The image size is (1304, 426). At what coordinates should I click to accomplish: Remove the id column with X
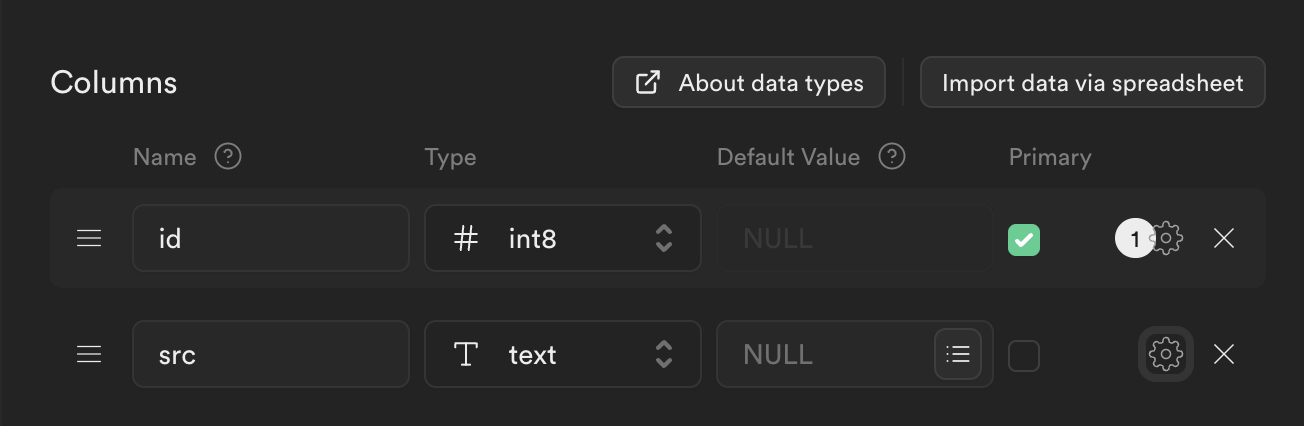click(1223, 239)
